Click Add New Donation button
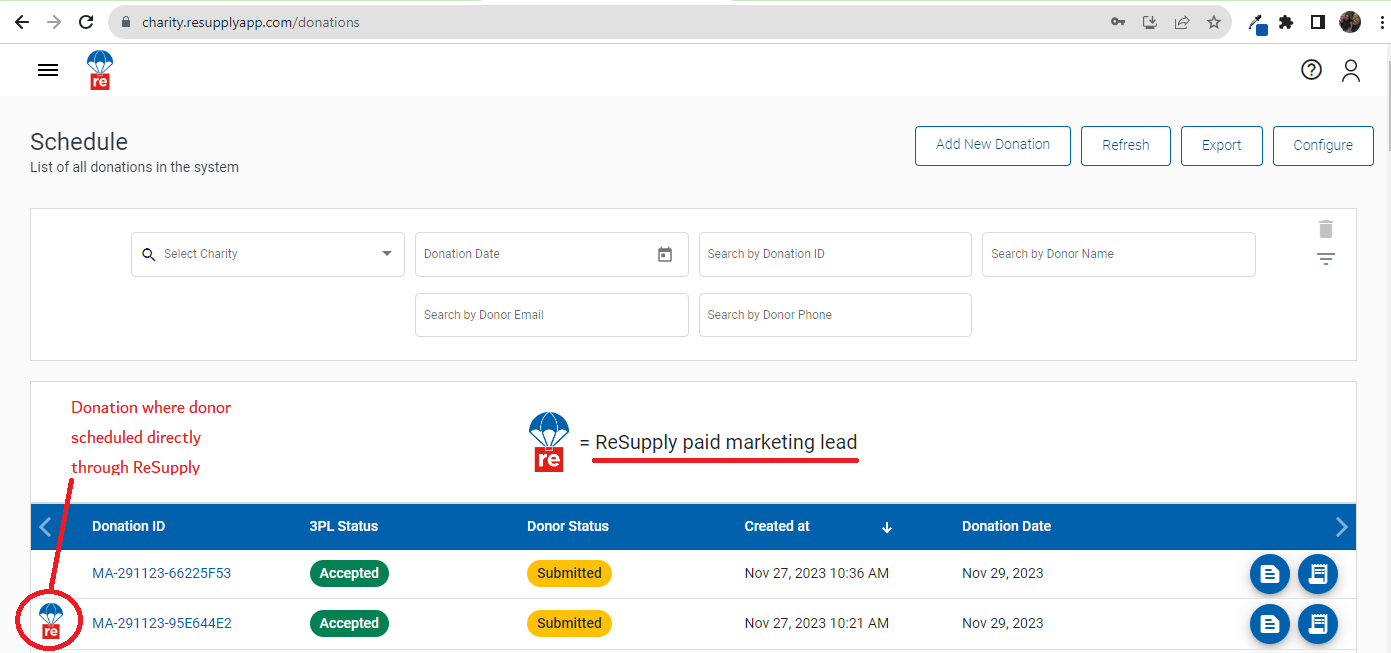 [993, 145]
